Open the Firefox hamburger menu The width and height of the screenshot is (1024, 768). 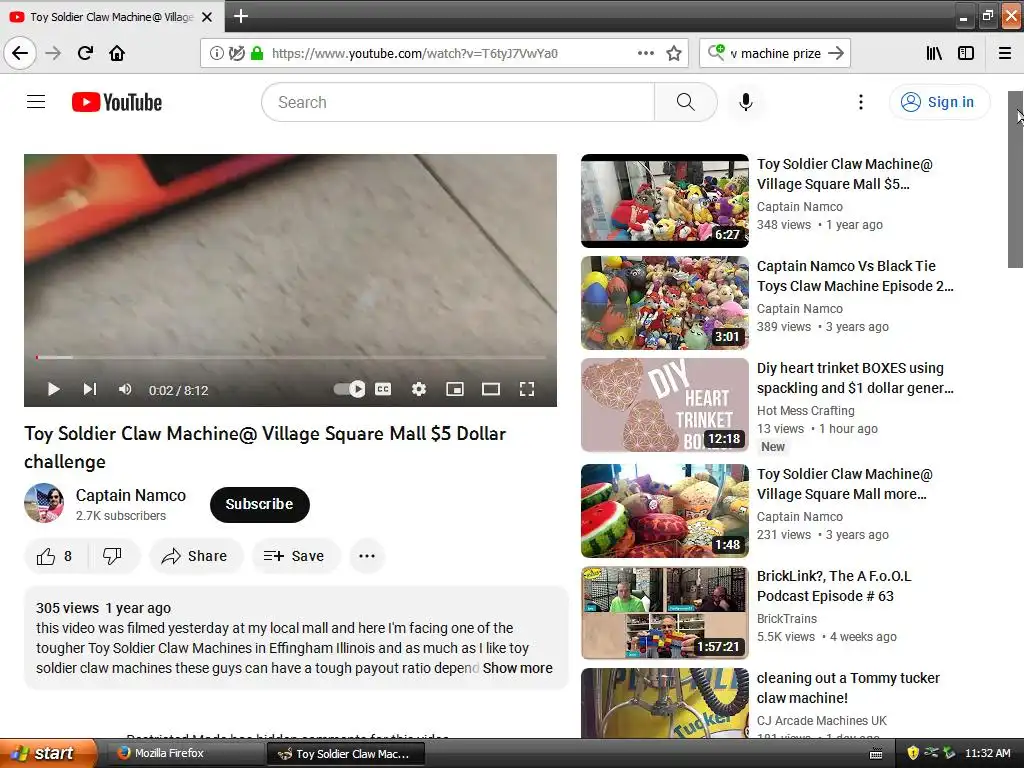[1004, 53]
